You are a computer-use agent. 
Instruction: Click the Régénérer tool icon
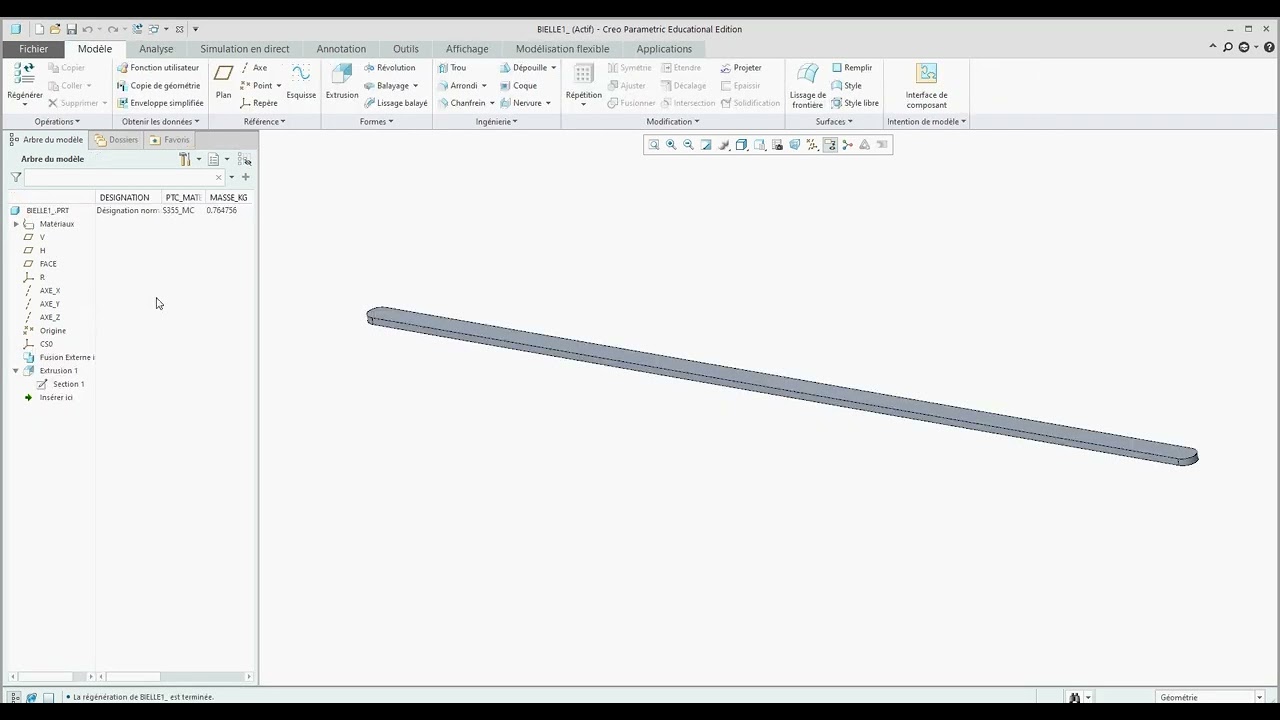(x=24, y=73)
